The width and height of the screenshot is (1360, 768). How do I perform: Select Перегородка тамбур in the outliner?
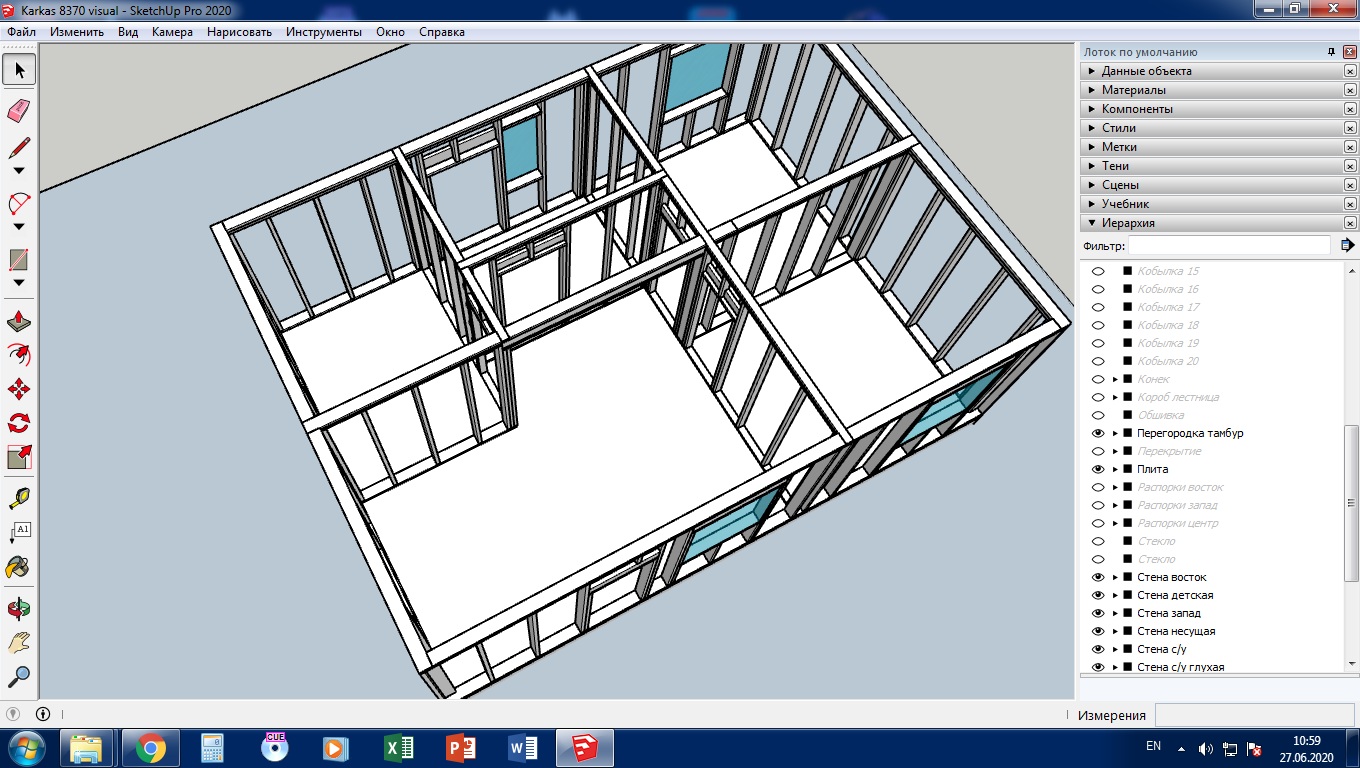pos(1190,433)
